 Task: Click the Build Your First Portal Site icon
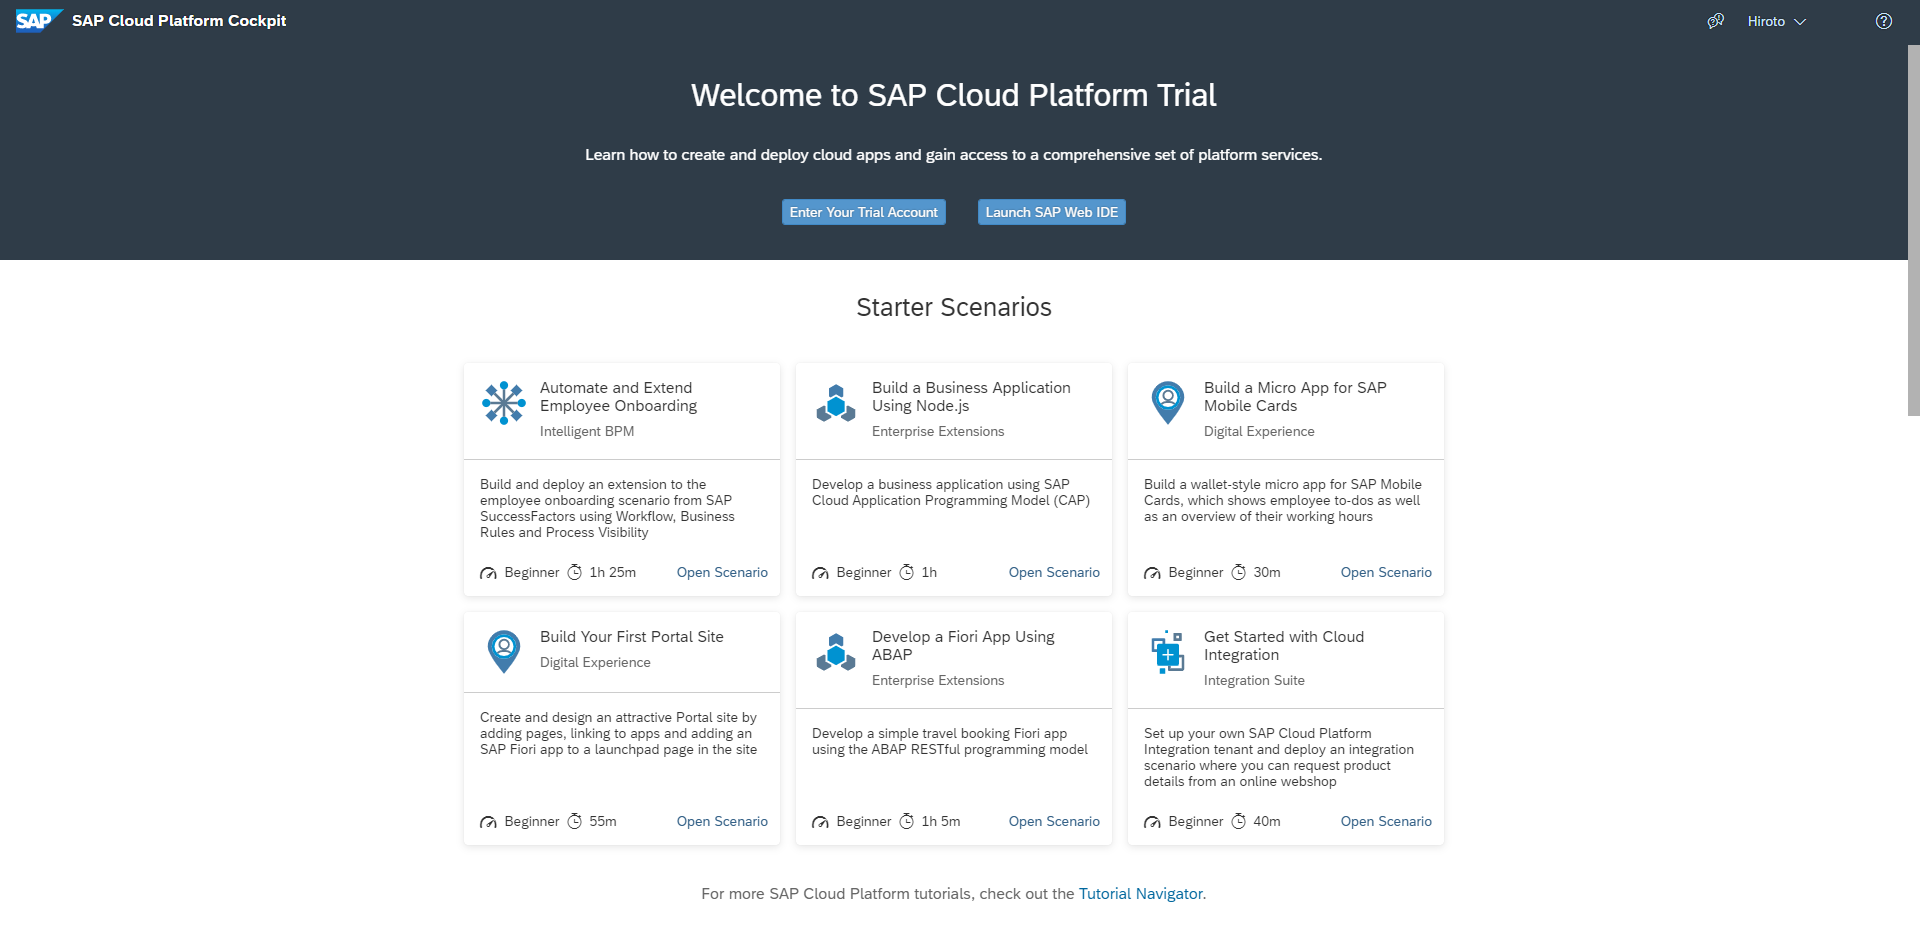click(504, 652)
